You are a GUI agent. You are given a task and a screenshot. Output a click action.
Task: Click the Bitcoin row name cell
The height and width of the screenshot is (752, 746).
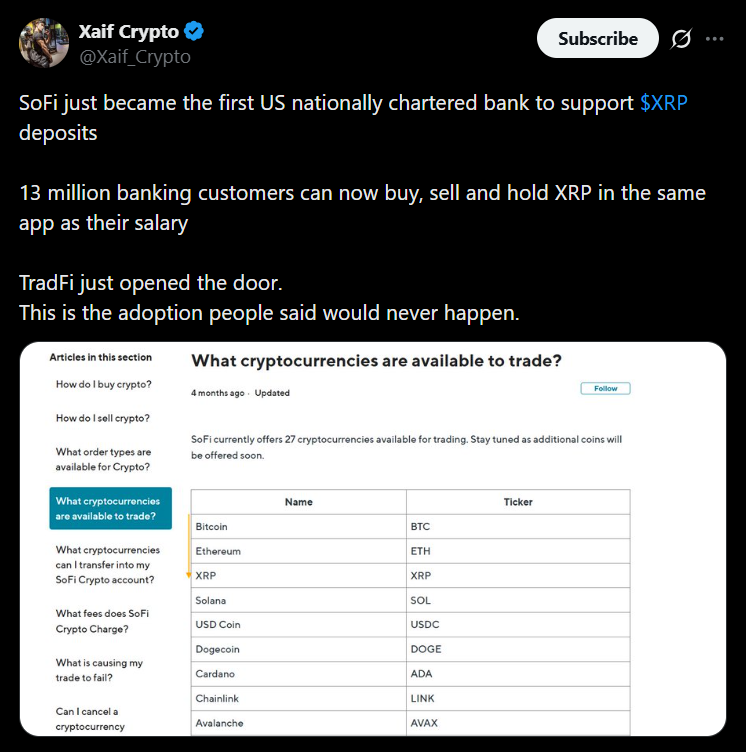coord(298,527)
